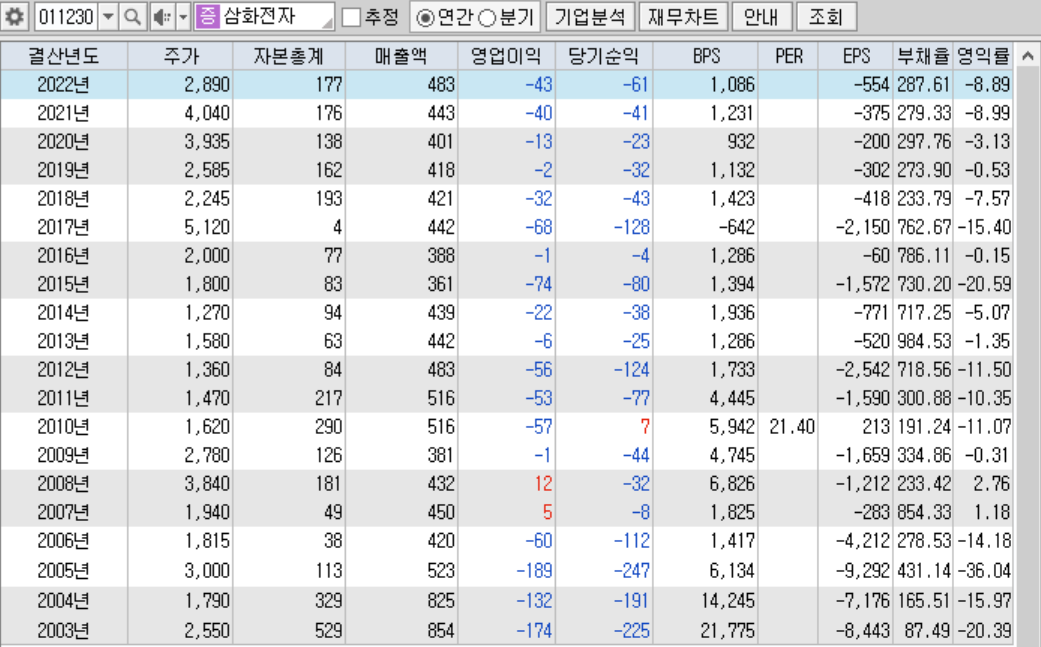Select the 연간 radio button

pos(424,18)
